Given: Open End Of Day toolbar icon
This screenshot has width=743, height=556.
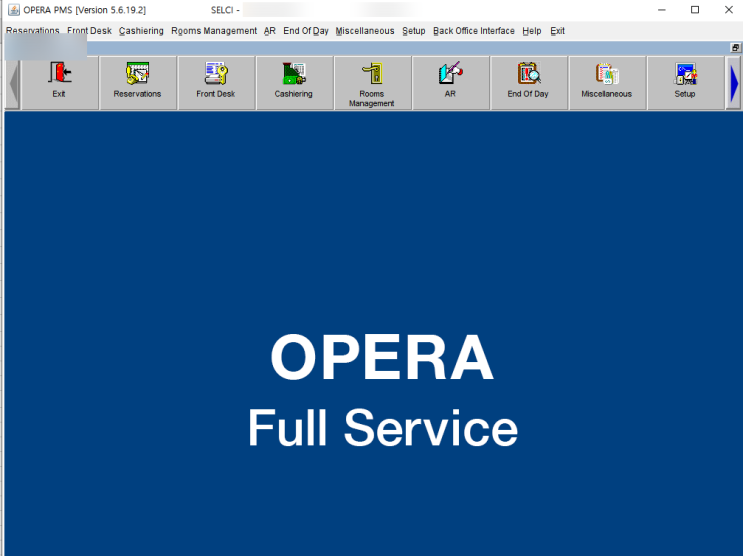Looking at the screenshot, I should coord(528,82).
